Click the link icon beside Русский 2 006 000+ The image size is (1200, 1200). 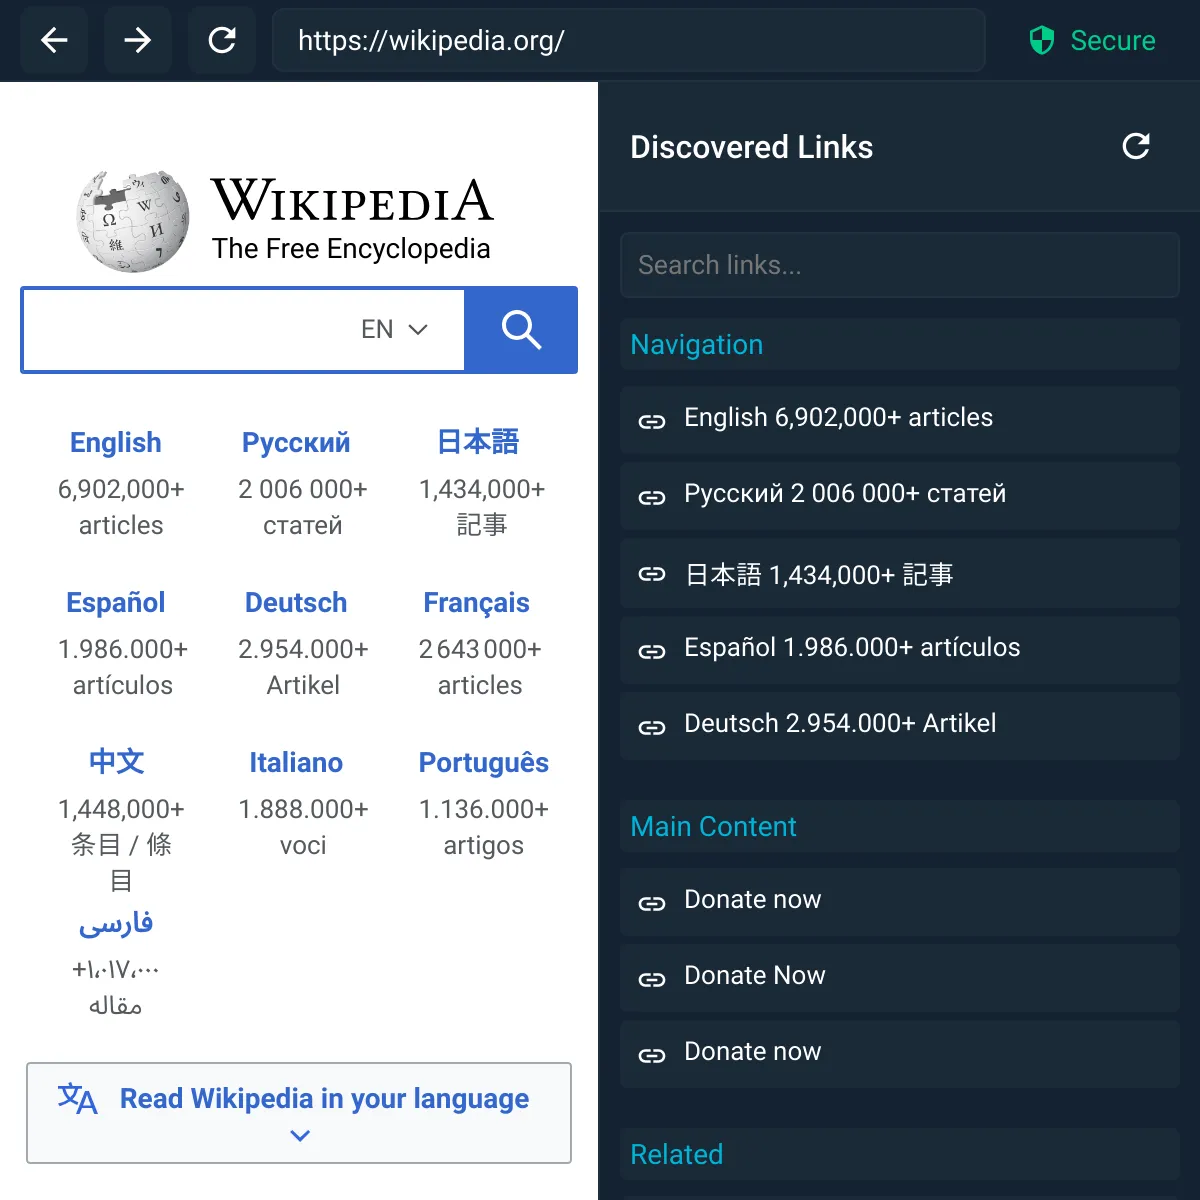point(652,497)
